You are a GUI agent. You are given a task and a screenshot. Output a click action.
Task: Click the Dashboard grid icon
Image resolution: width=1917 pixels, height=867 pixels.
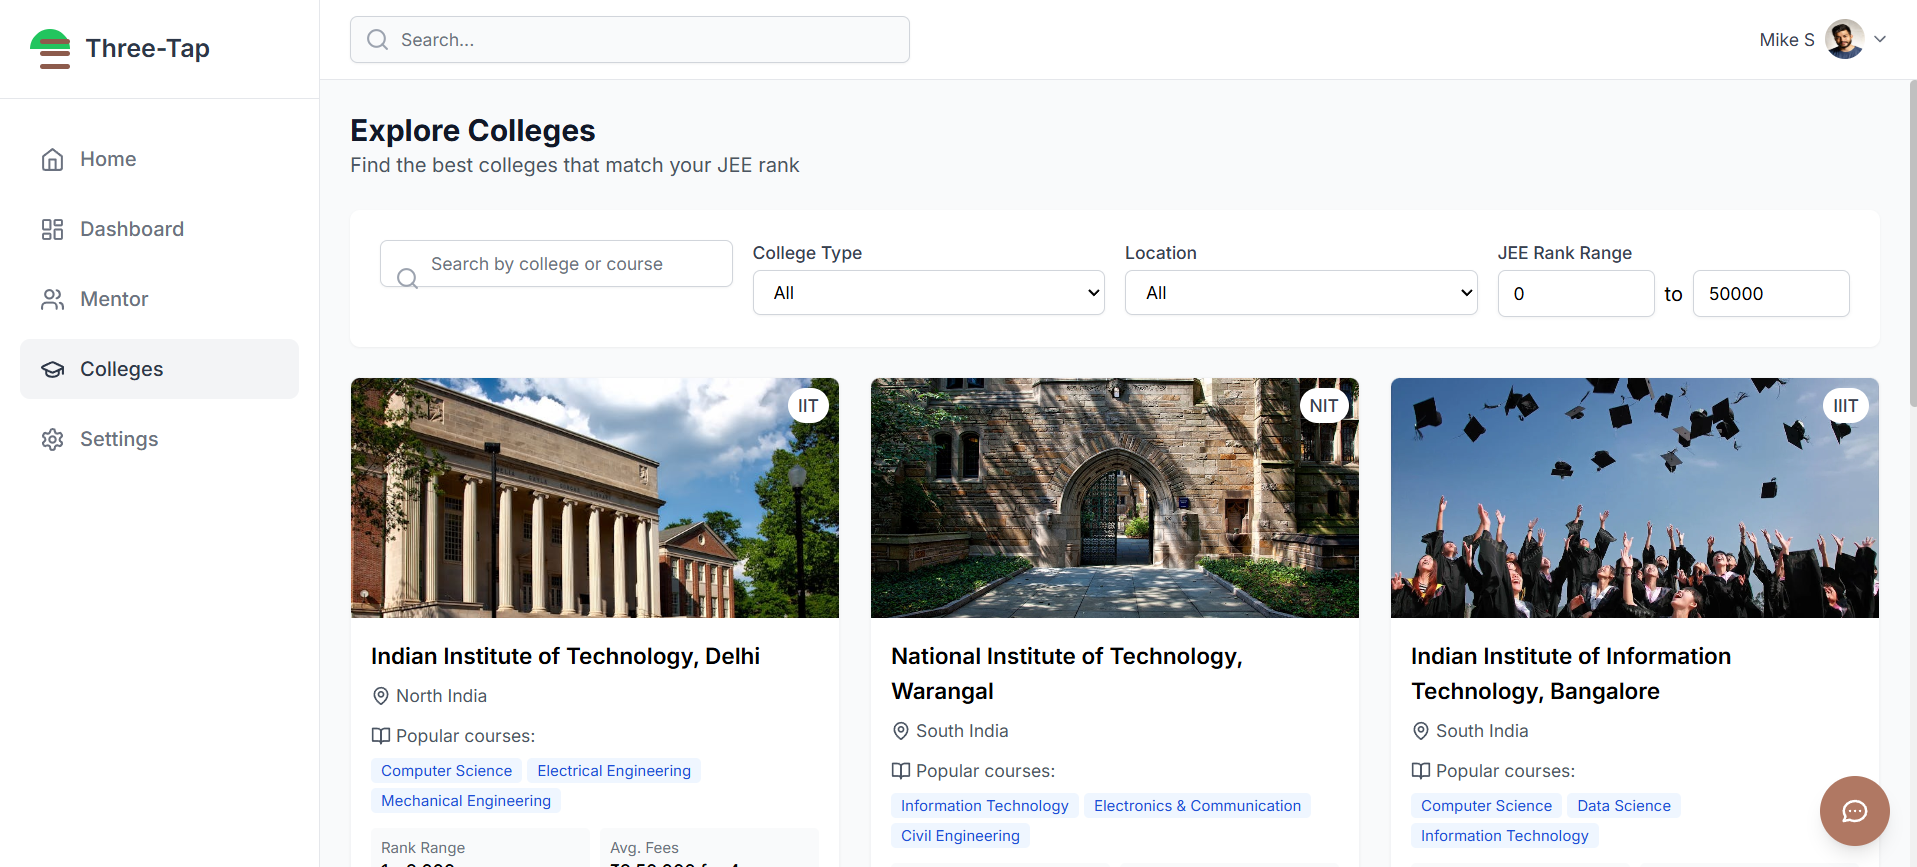53,229
